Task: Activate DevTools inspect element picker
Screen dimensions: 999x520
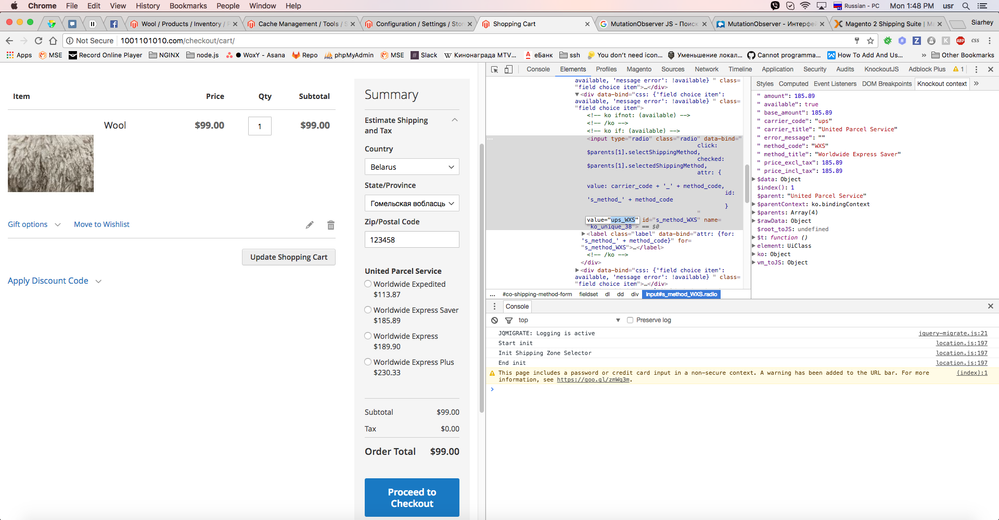Action: click(496, 69)
